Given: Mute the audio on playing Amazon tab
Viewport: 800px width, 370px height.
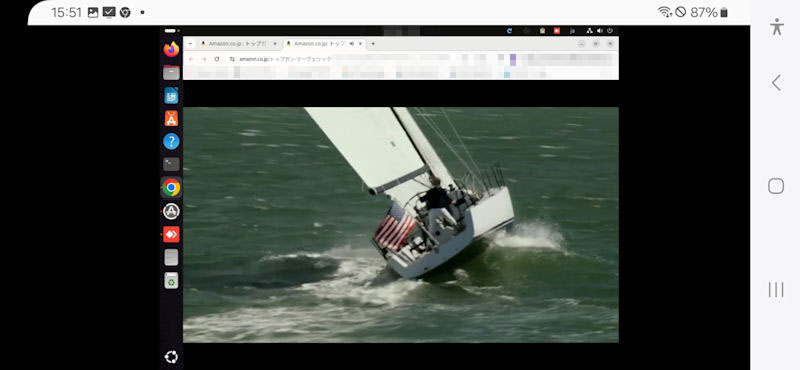Looking at the screenshot, I should [352, 44].
